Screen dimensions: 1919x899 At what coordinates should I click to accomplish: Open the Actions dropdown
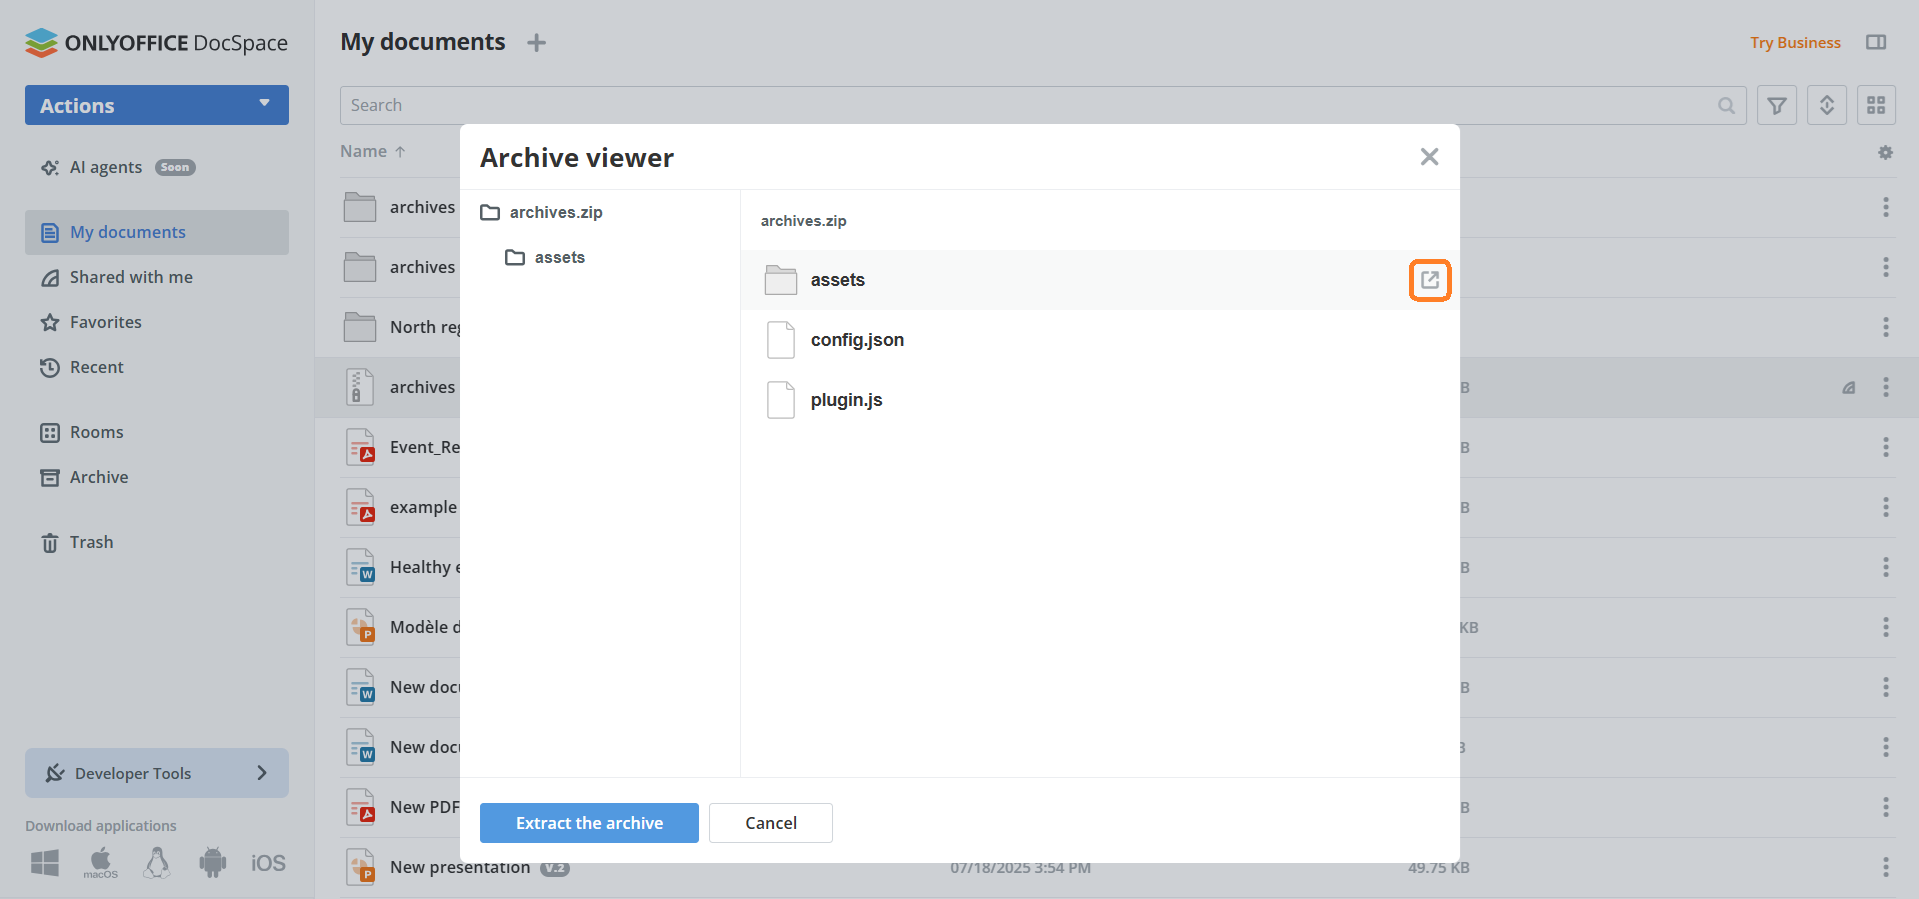[157, 105]
